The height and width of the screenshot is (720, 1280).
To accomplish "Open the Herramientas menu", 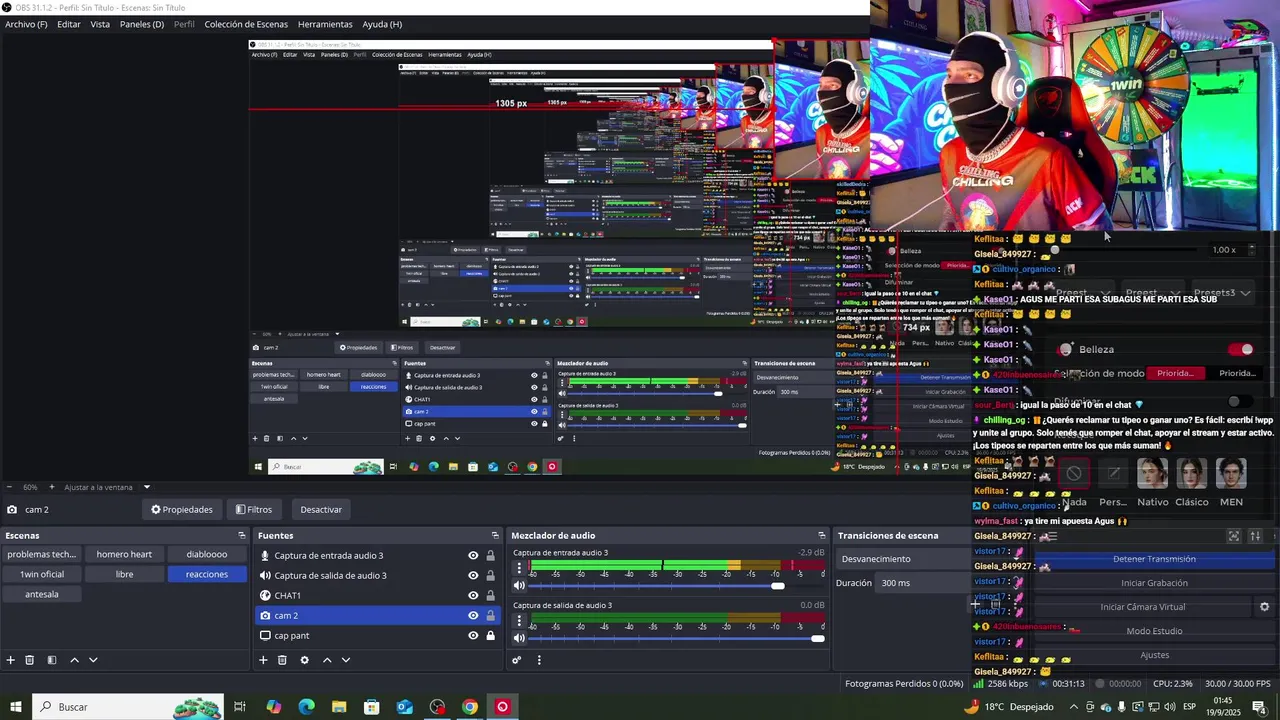I will [x=325, y=24].
